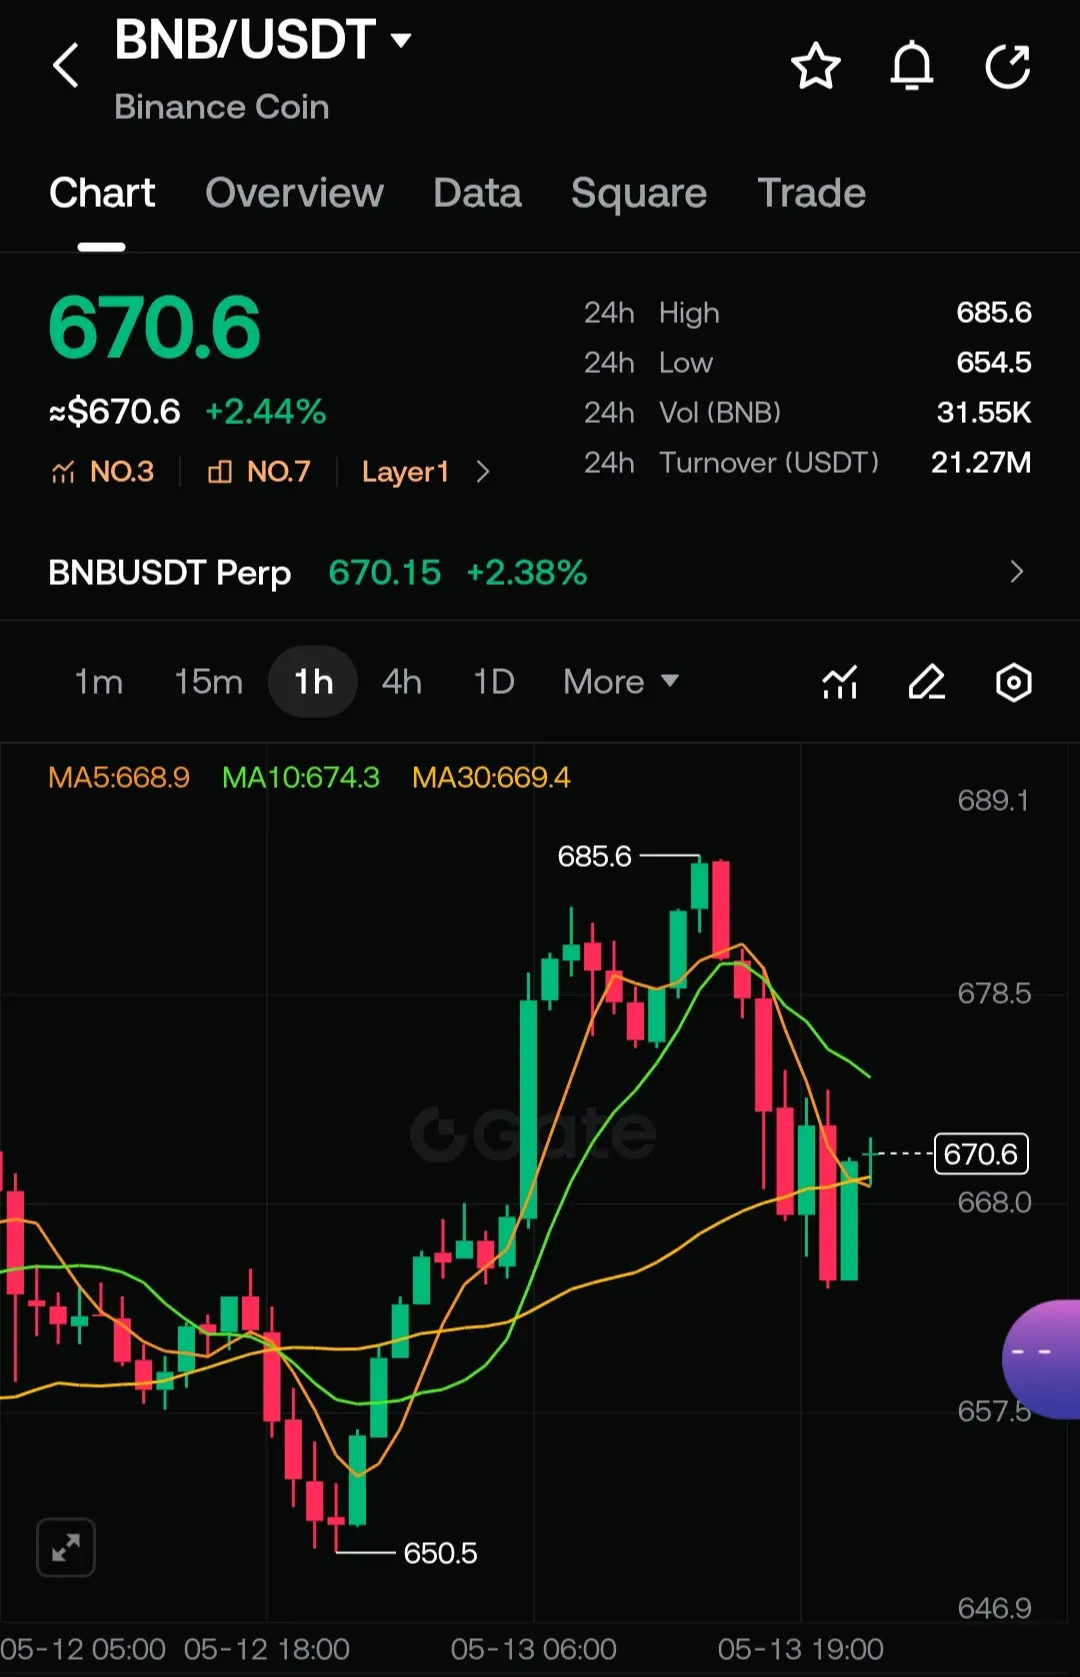Select the 1h timeframe
This screenshot has width=1080, height=1677.
313,682
